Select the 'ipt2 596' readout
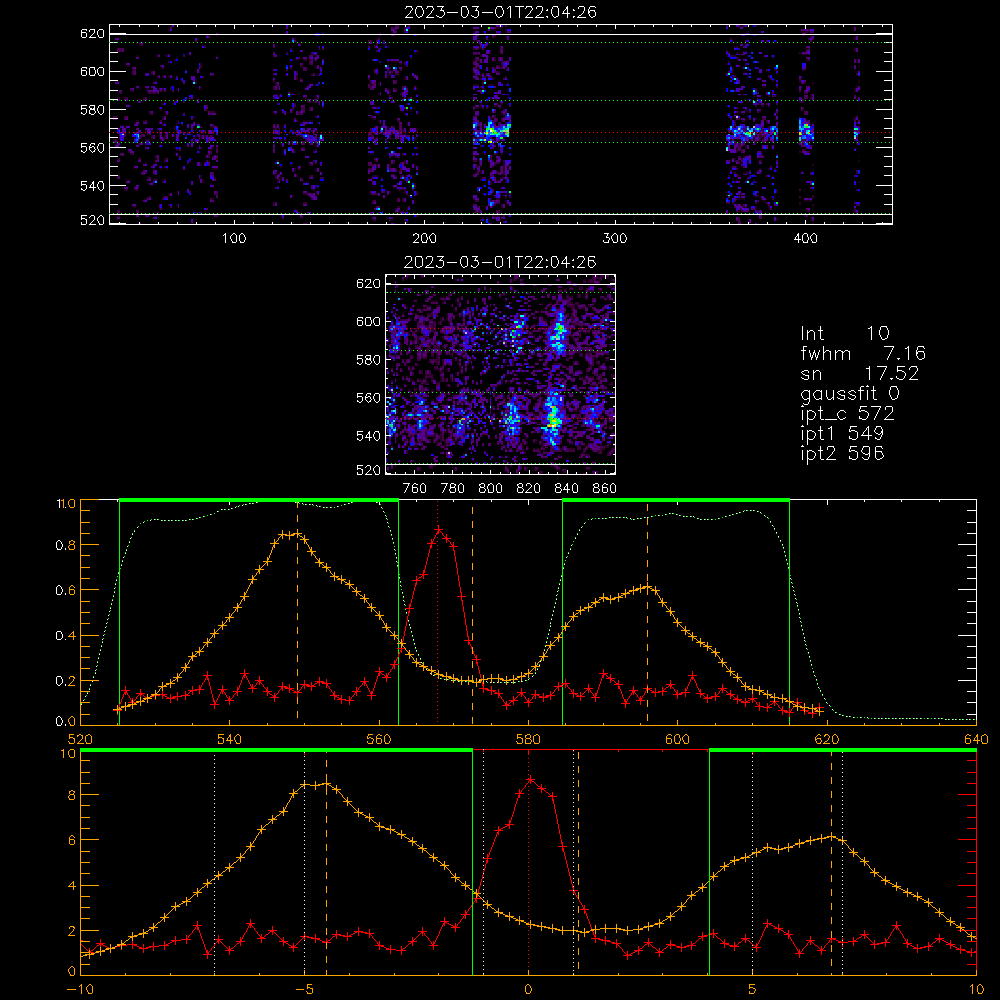 pos(842,453)
